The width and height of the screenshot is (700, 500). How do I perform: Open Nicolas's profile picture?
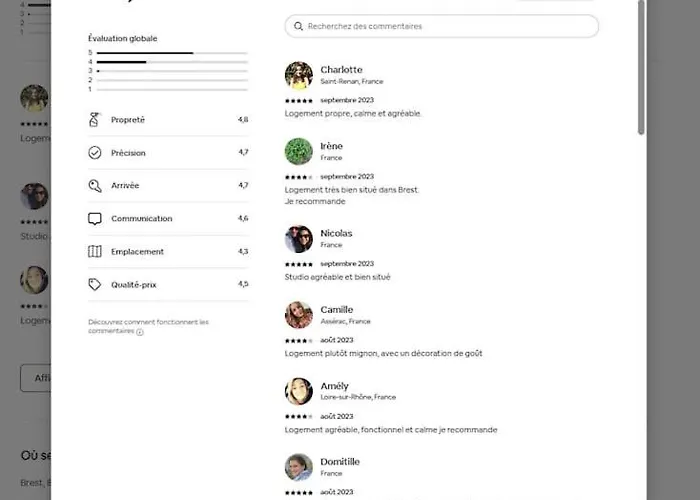(299, 239)
